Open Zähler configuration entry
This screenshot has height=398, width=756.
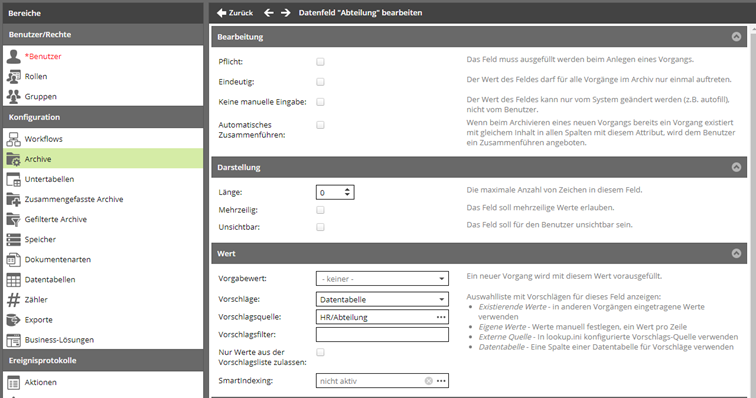(x=36, y=300)
